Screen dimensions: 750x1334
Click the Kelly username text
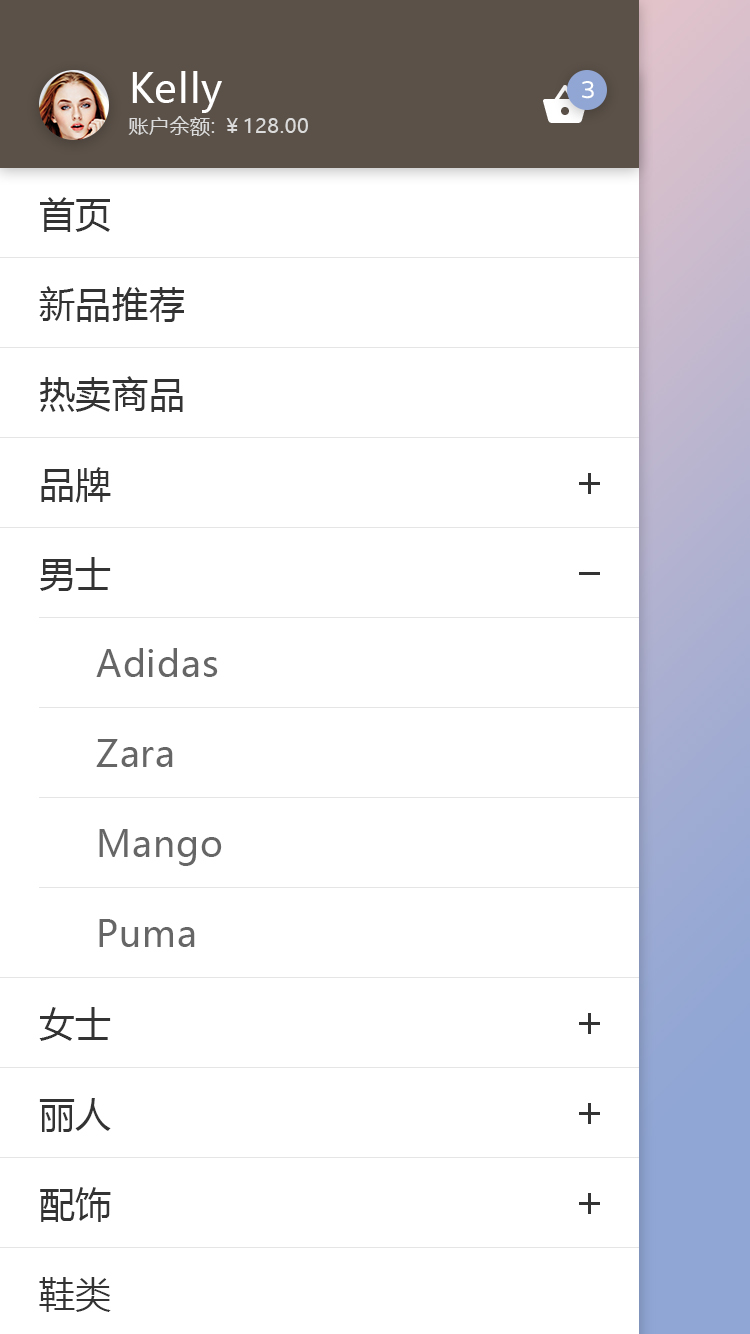(176, 89)
